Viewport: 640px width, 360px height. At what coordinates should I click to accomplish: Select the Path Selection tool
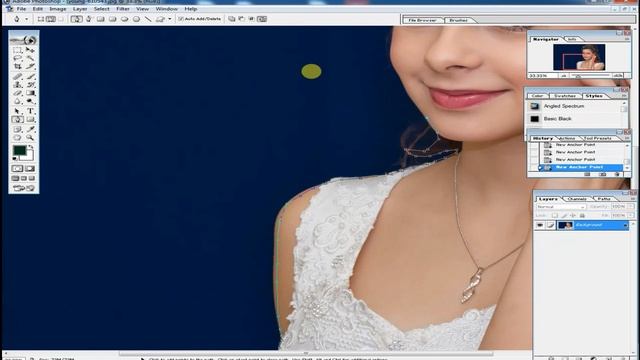pos(17,111)
